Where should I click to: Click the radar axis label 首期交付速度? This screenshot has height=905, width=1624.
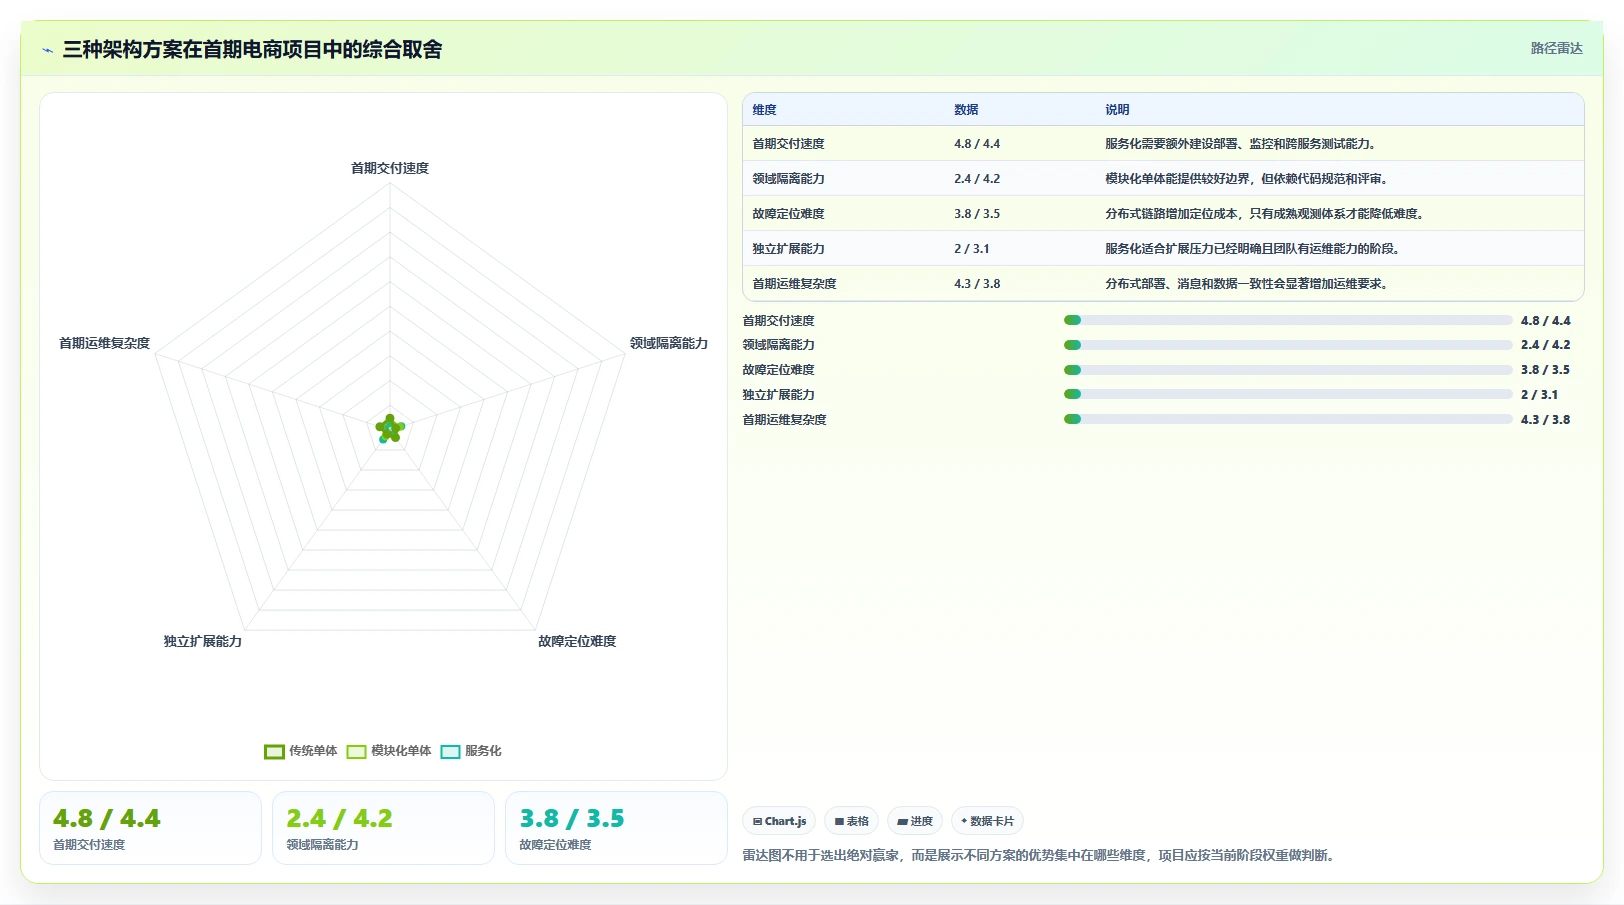390,168
